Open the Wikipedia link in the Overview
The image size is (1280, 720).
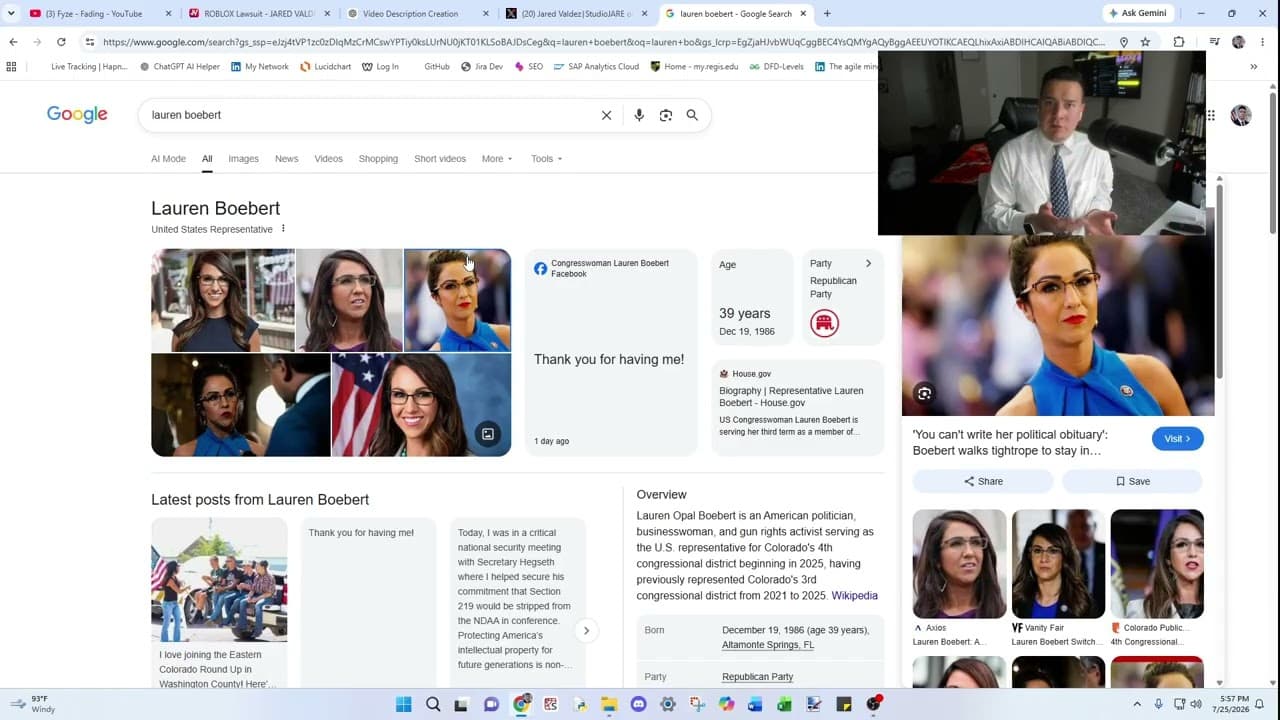coord(854,596)
